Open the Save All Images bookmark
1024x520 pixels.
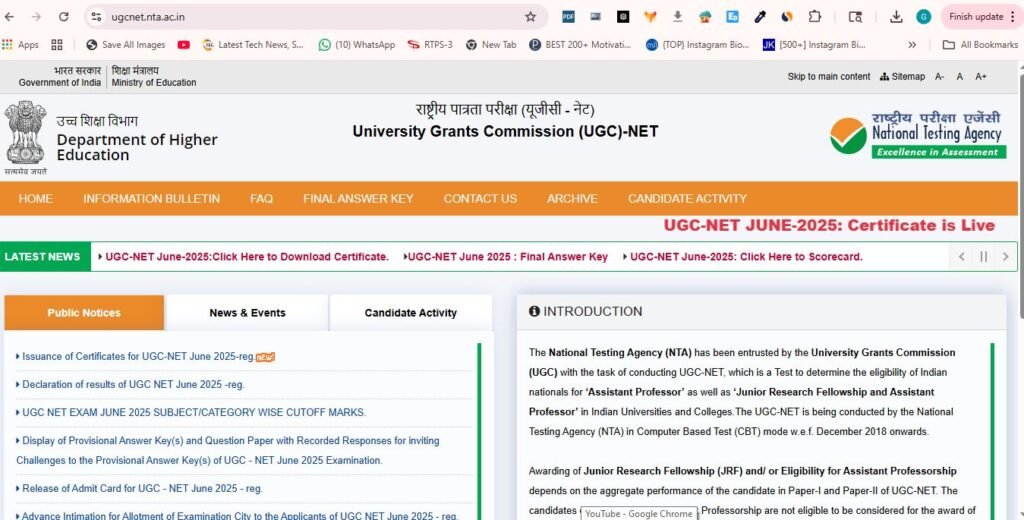tap(125, 44)
